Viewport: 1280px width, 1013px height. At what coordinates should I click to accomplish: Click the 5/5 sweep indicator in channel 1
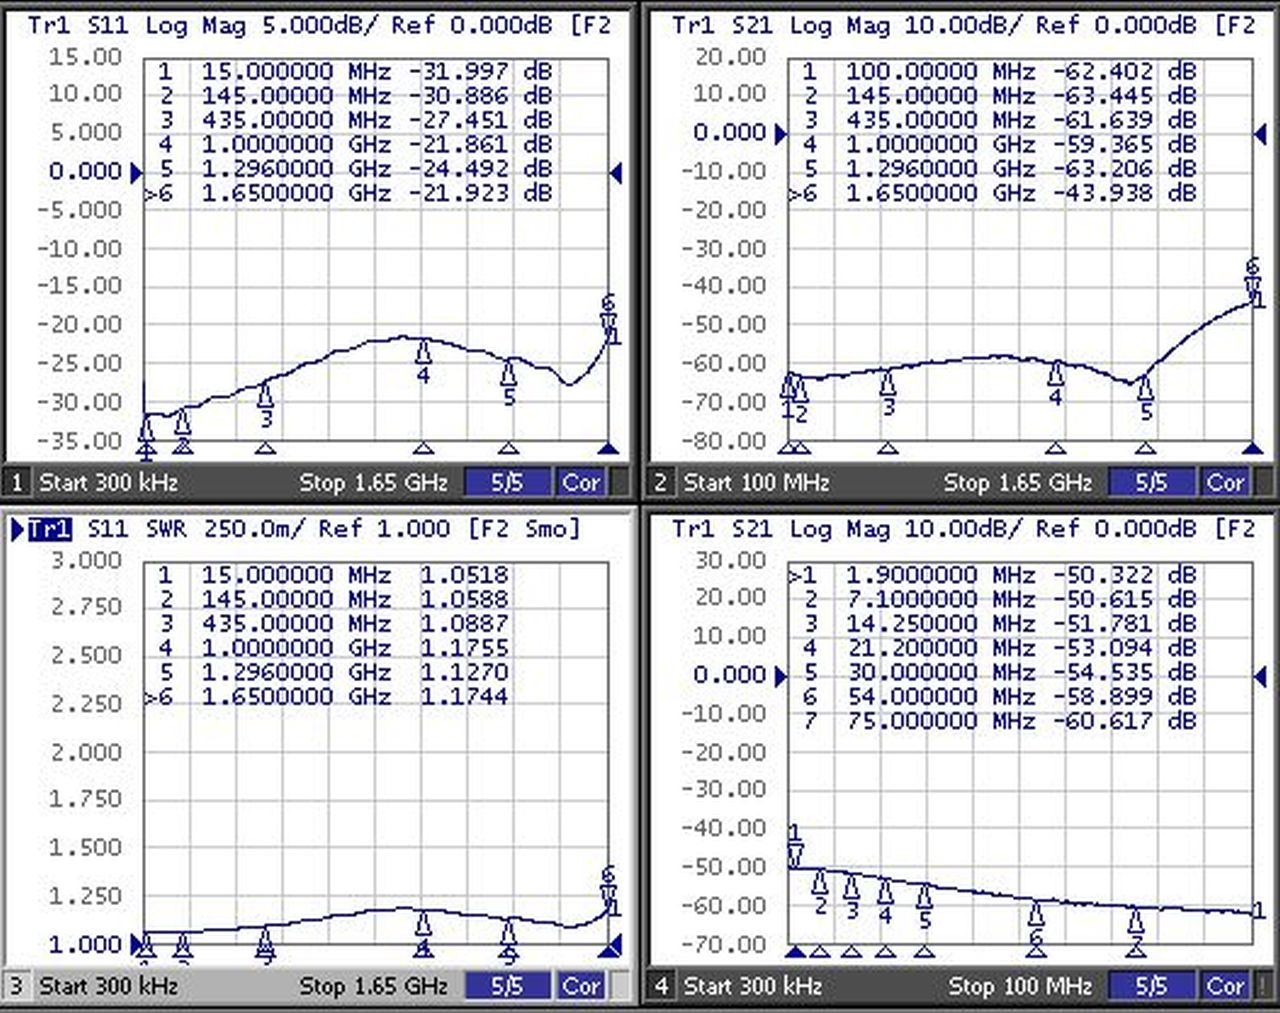[507, 483]
